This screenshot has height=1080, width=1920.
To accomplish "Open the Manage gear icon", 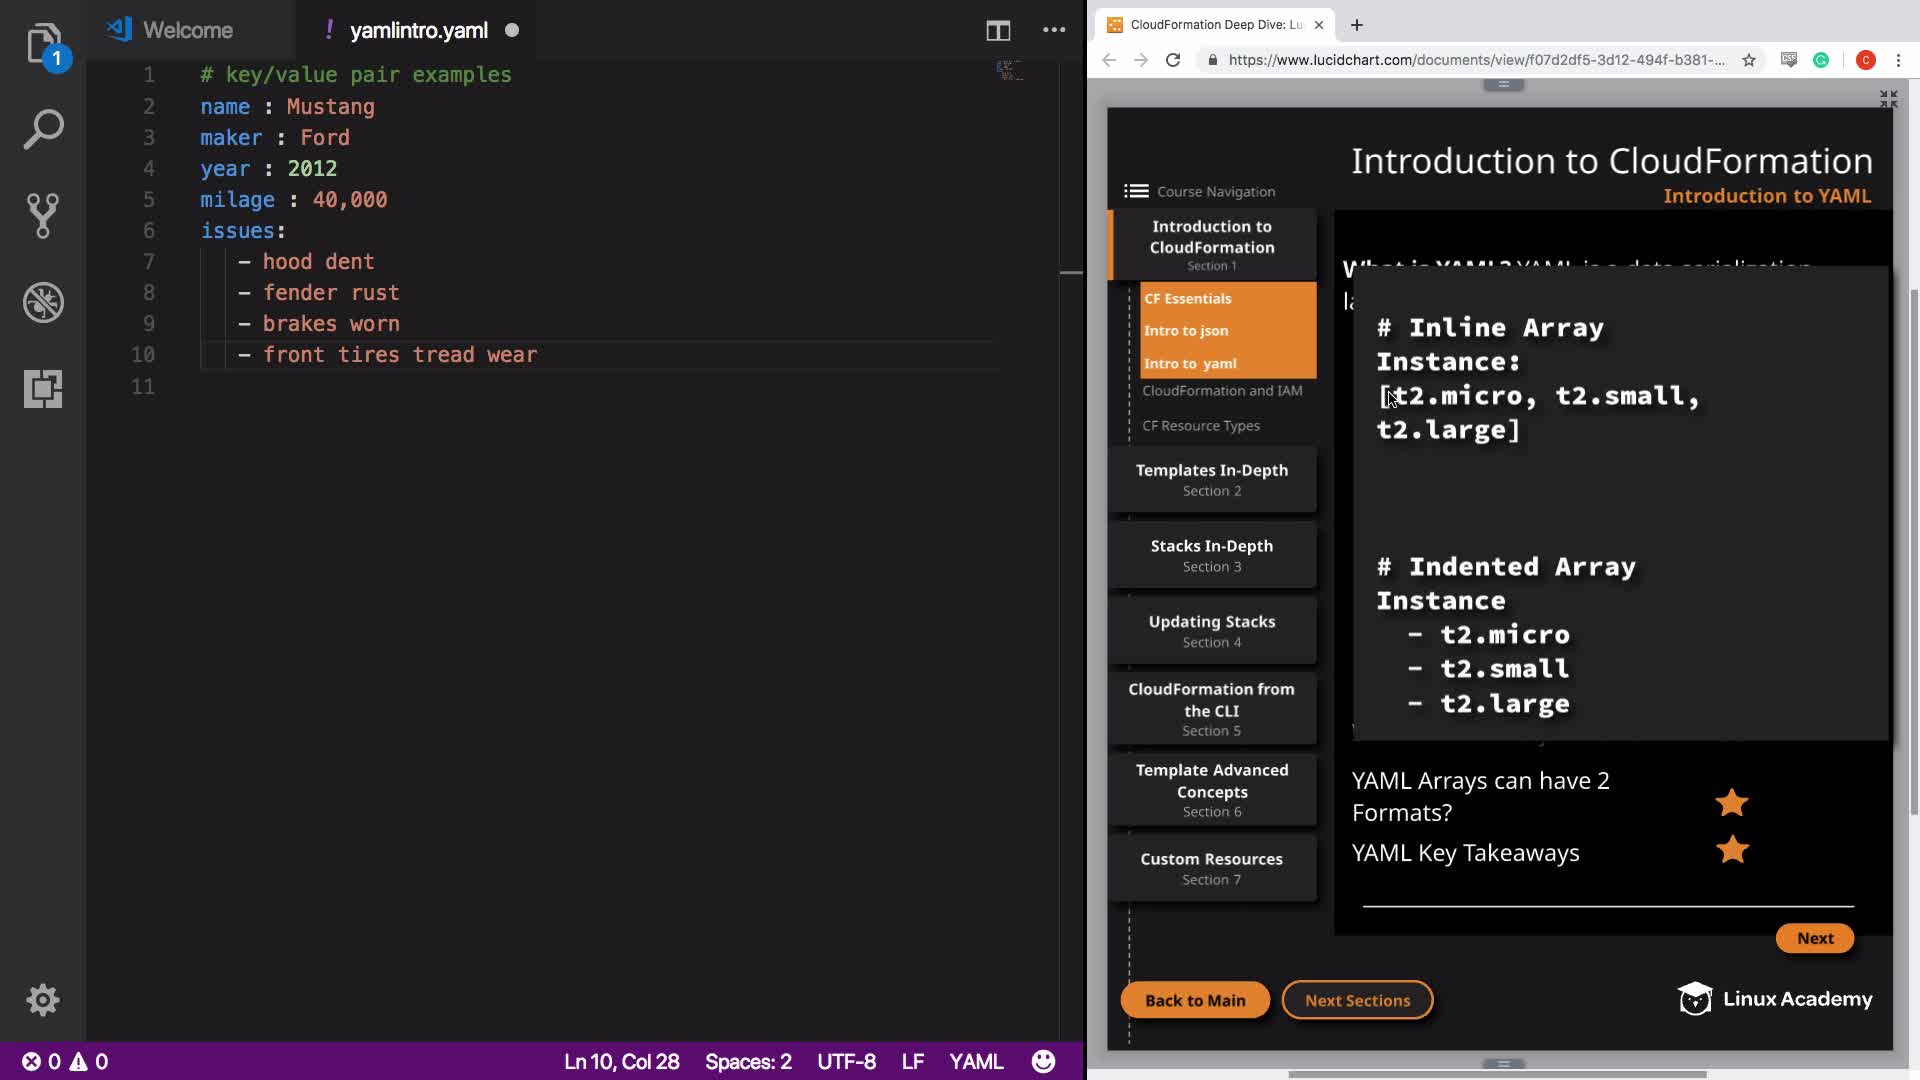I will point(43,999).
